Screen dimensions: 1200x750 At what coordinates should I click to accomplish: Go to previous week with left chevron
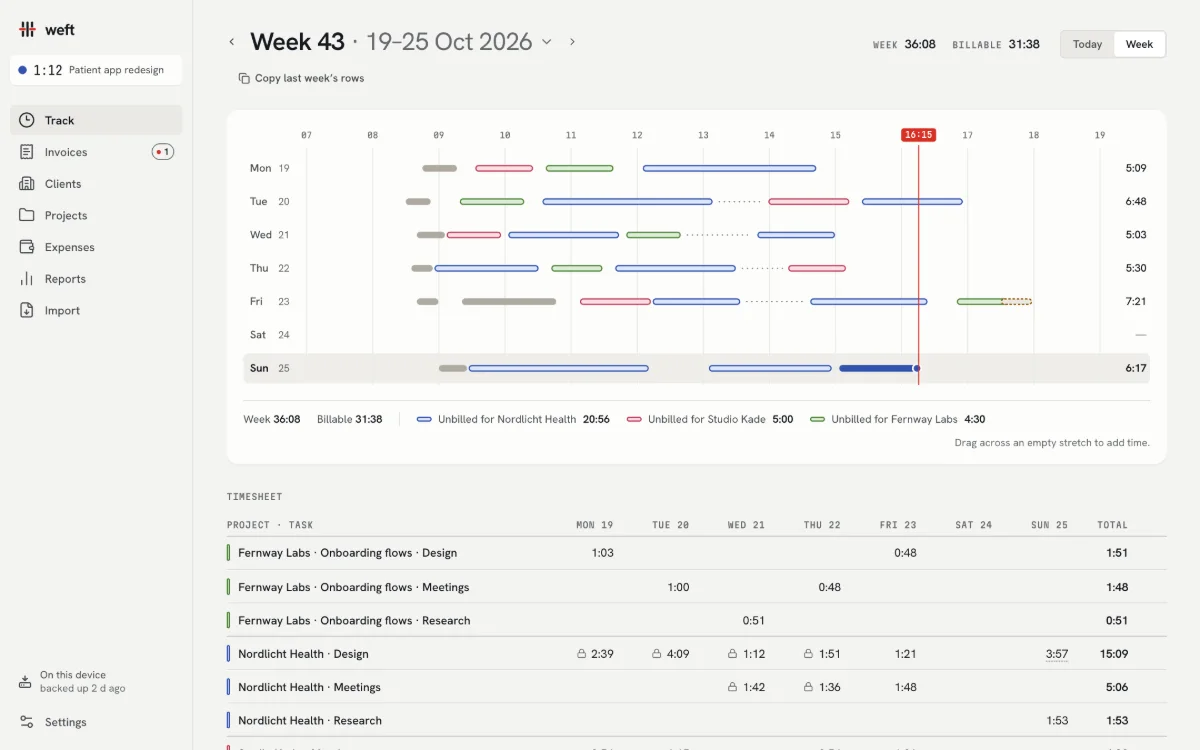[232, 42]
